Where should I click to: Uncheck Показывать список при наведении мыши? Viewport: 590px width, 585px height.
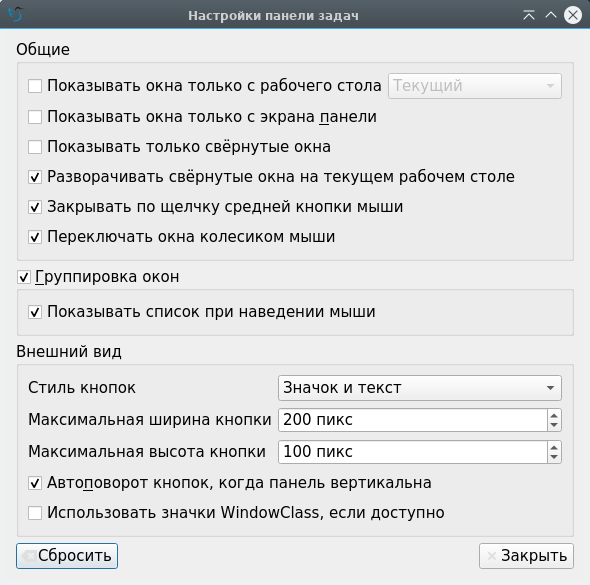(35, 312)
